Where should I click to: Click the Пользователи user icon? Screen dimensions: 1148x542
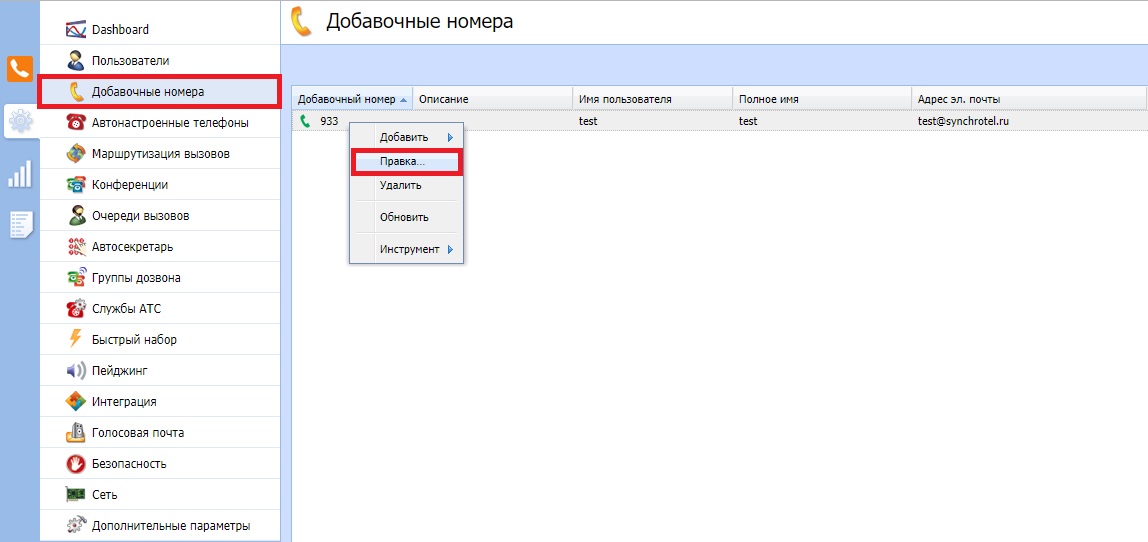[x=76, y=61]
